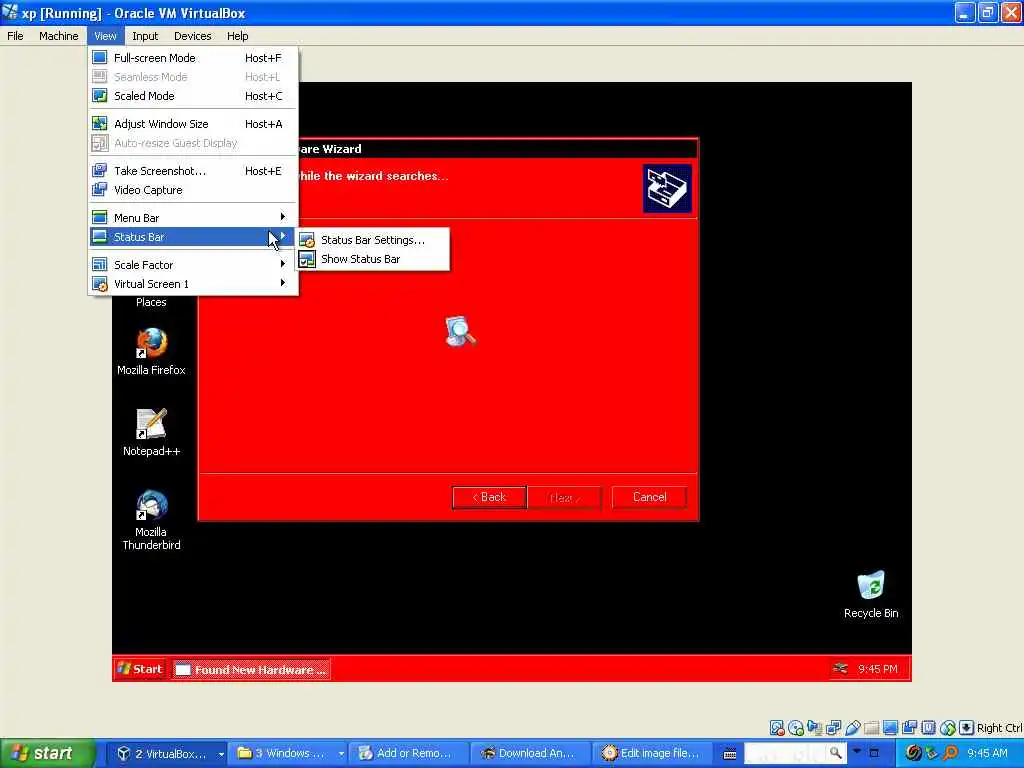Switch to the Edit image file taskbar item
The height and width of the screenshot is (768, 1024).
(x=653, y=753)
